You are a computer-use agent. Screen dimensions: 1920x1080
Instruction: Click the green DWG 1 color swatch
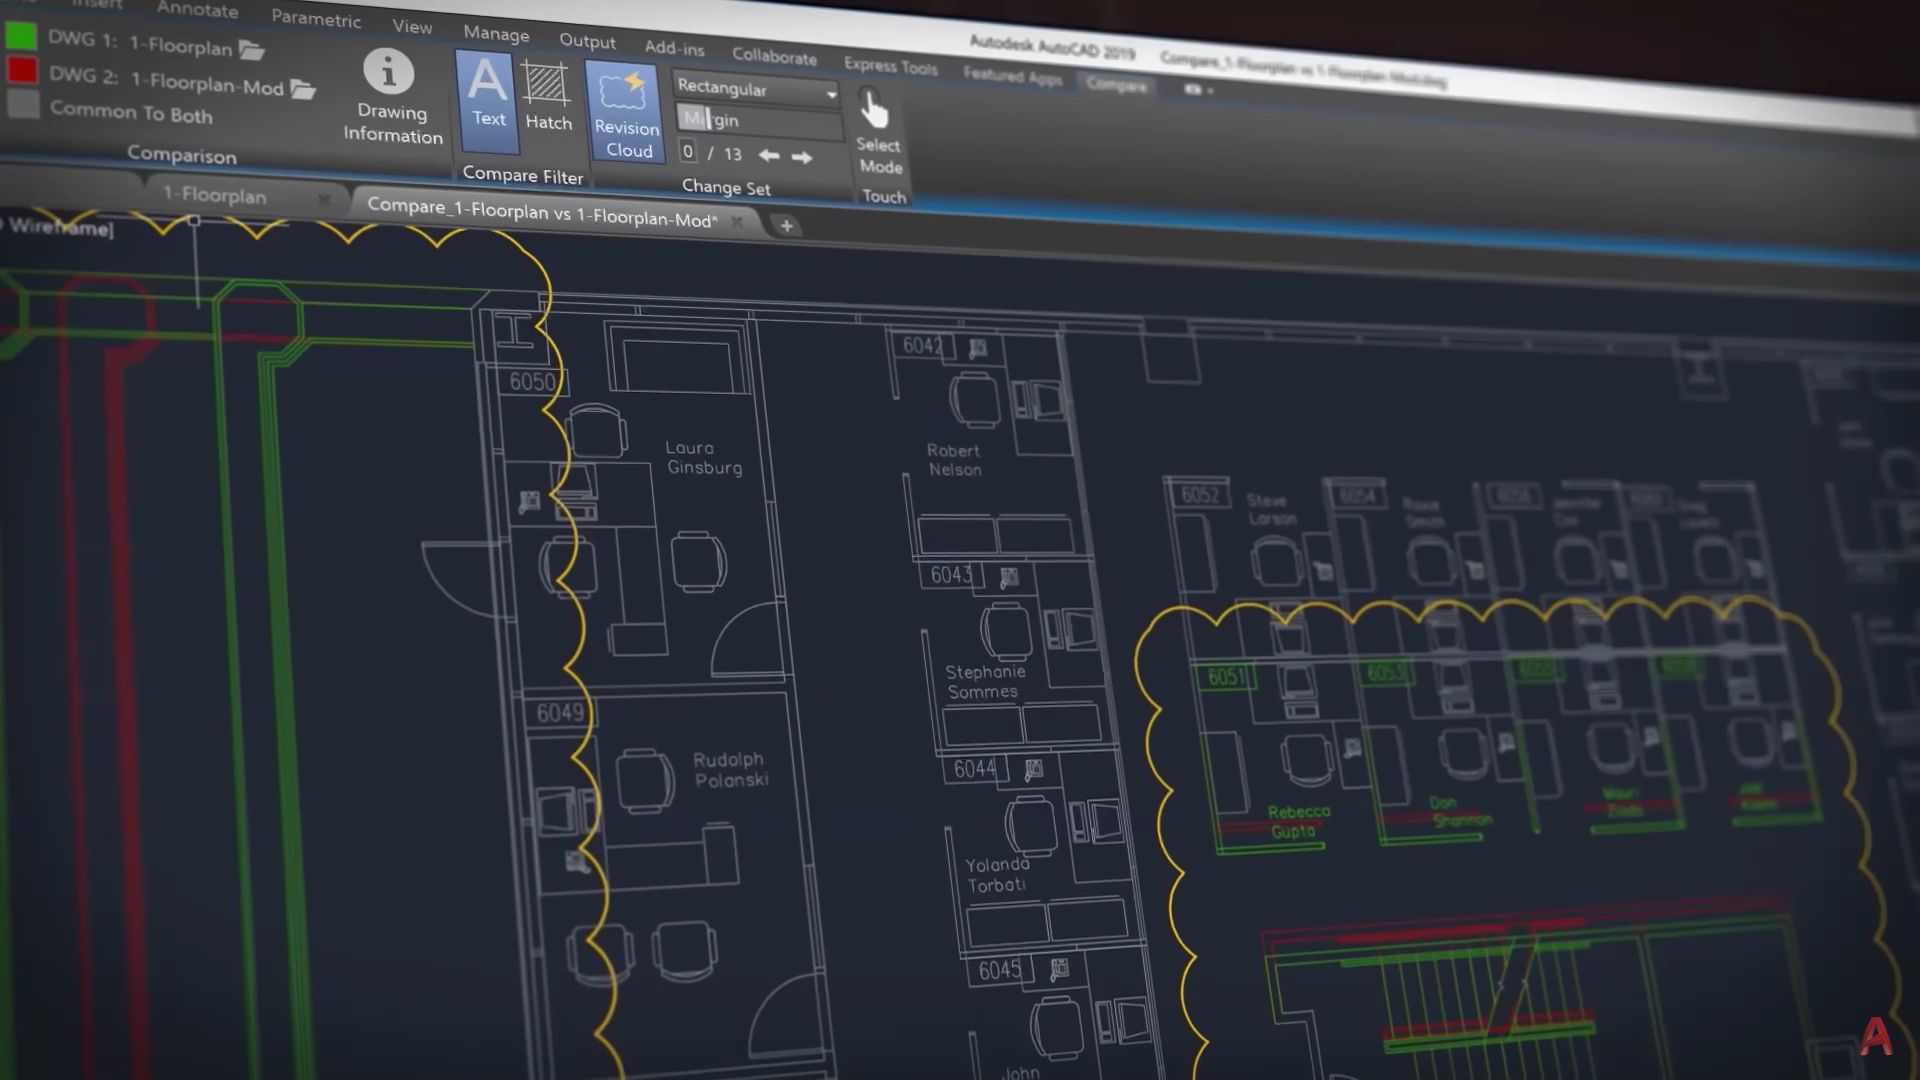click(21, 36)
